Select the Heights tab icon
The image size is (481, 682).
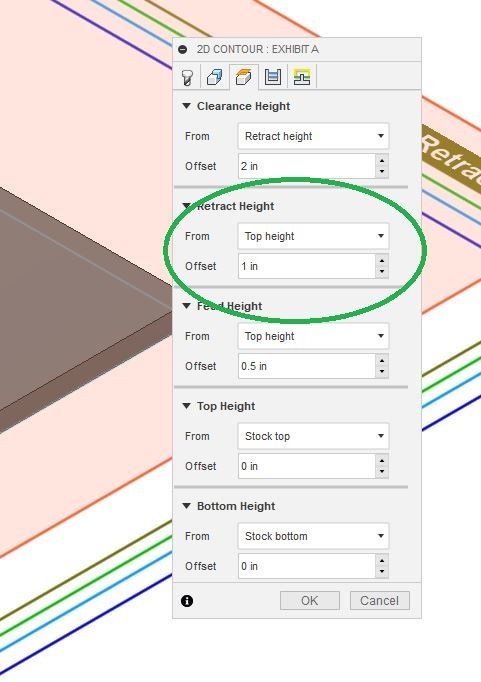pyautogui.click(x=244, y=78)
